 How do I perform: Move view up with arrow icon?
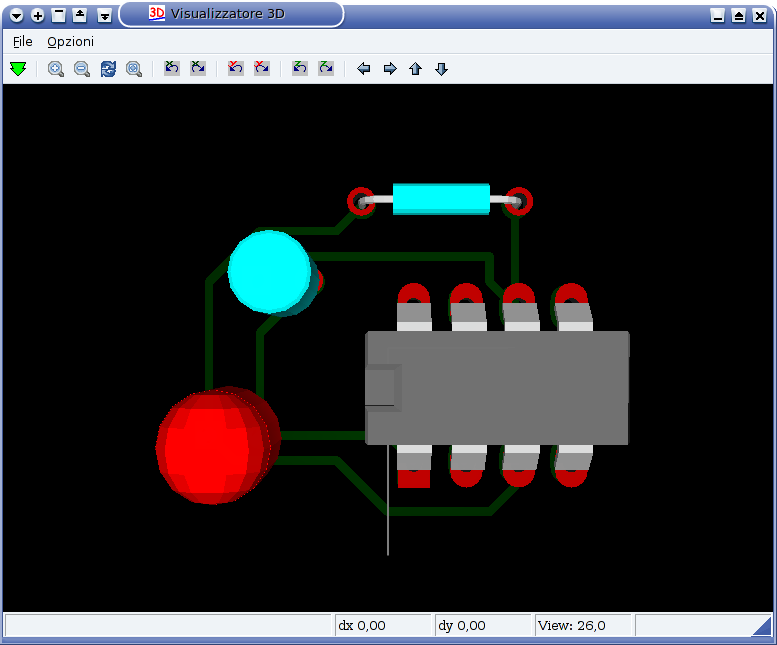pos(415,68)
